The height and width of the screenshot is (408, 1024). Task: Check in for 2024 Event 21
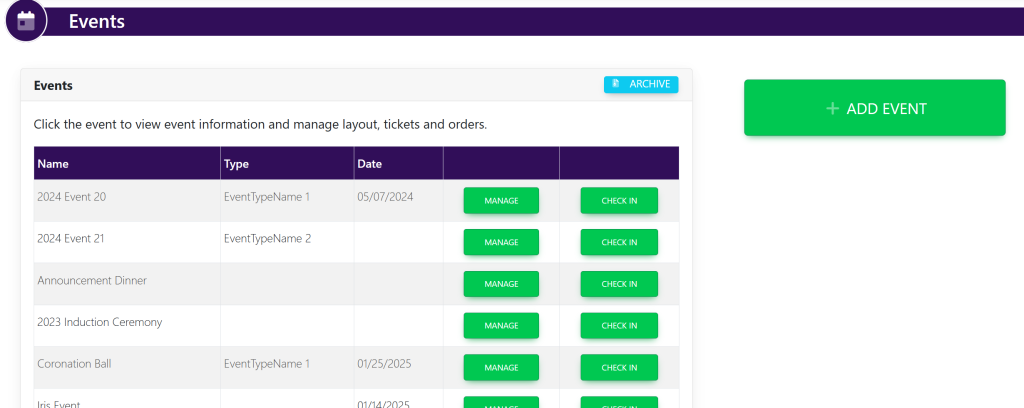click(x=619, y=242)
